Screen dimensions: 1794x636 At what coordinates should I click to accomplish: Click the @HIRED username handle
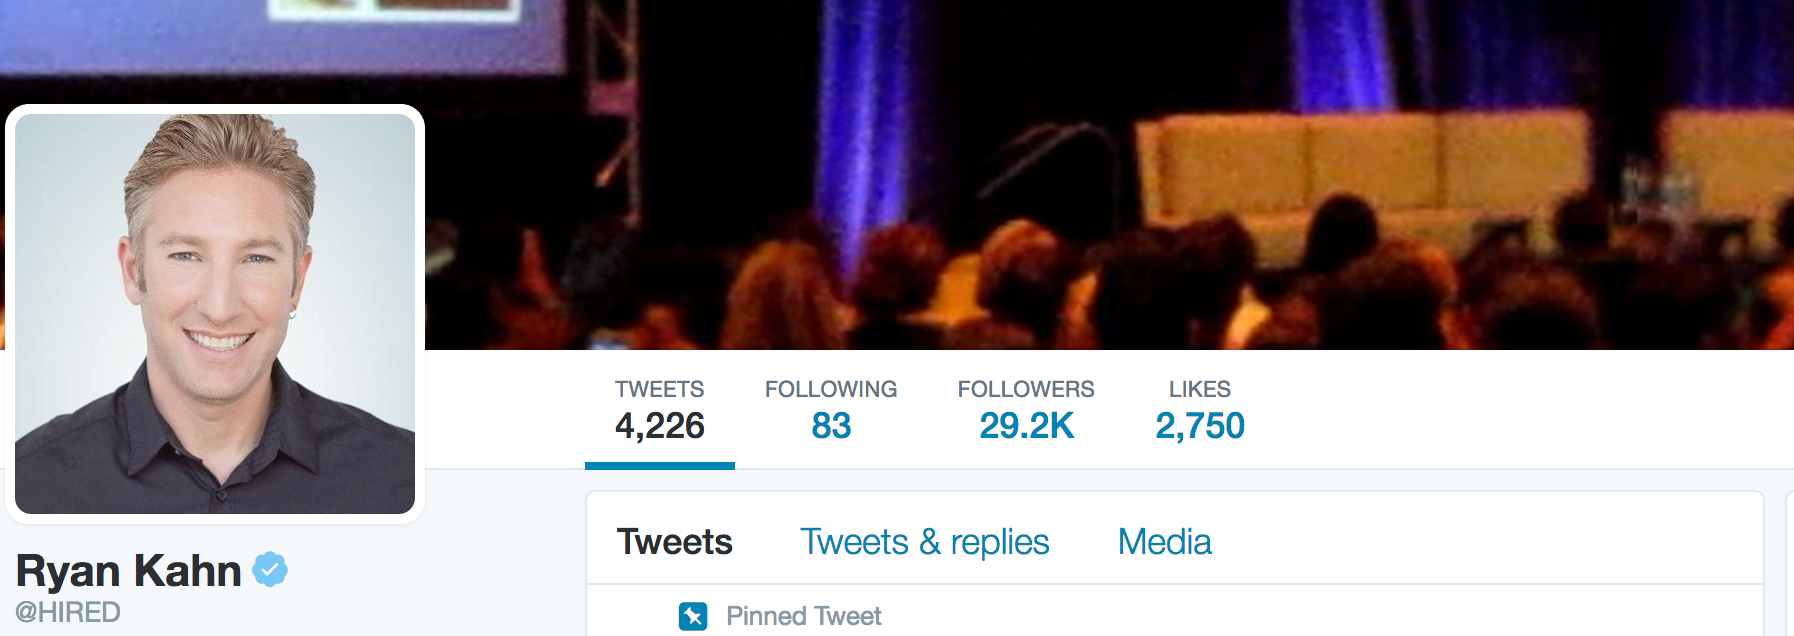click(x=68, y=612)
